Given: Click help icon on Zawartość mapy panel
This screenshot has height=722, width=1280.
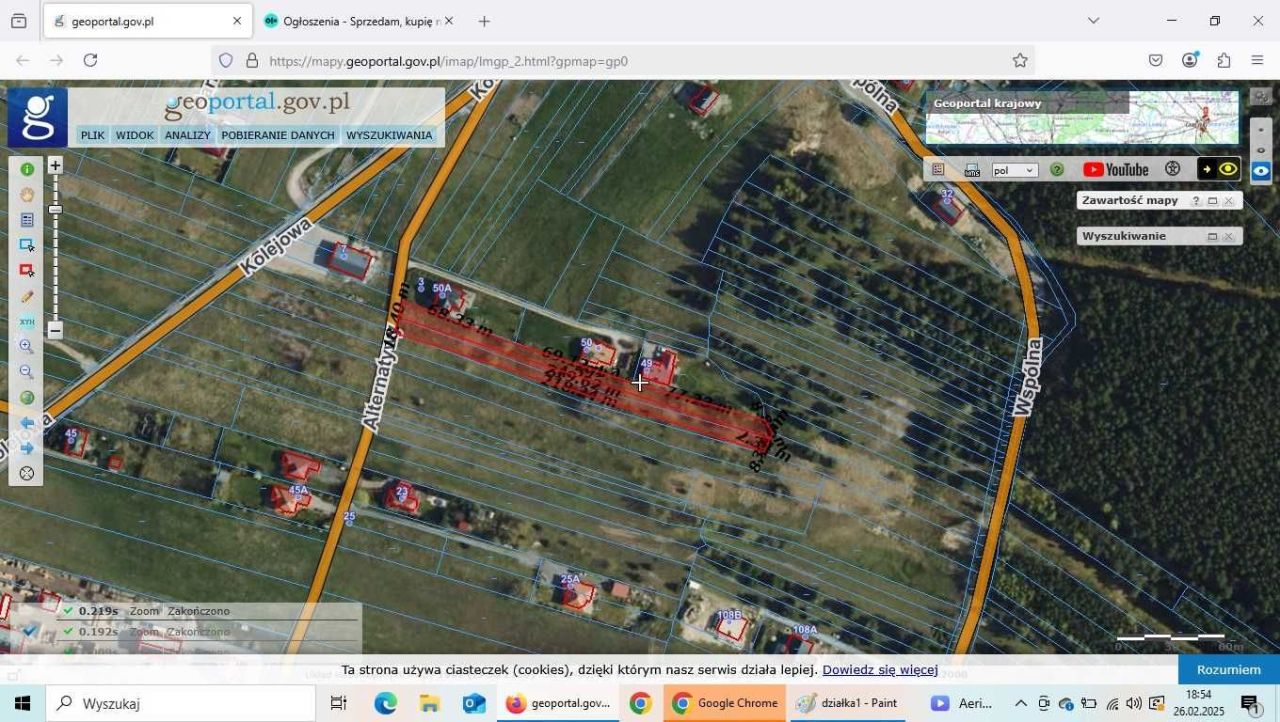Looking at the screenshot, I should (1195, 201).
